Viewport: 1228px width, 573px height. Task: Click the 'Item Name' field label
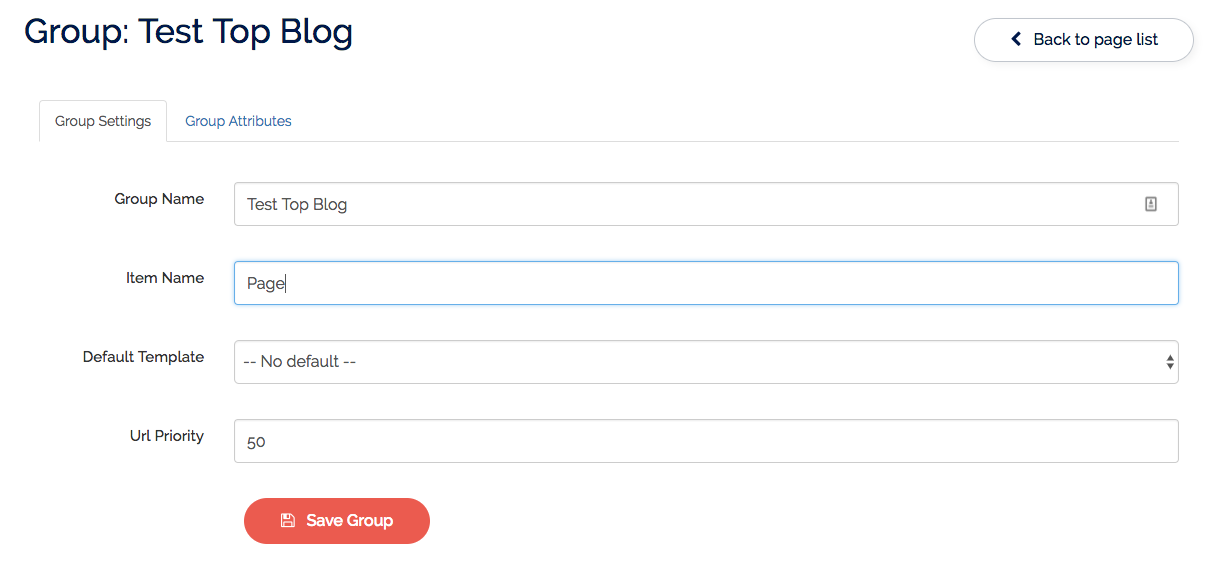(x=165, y=278)
